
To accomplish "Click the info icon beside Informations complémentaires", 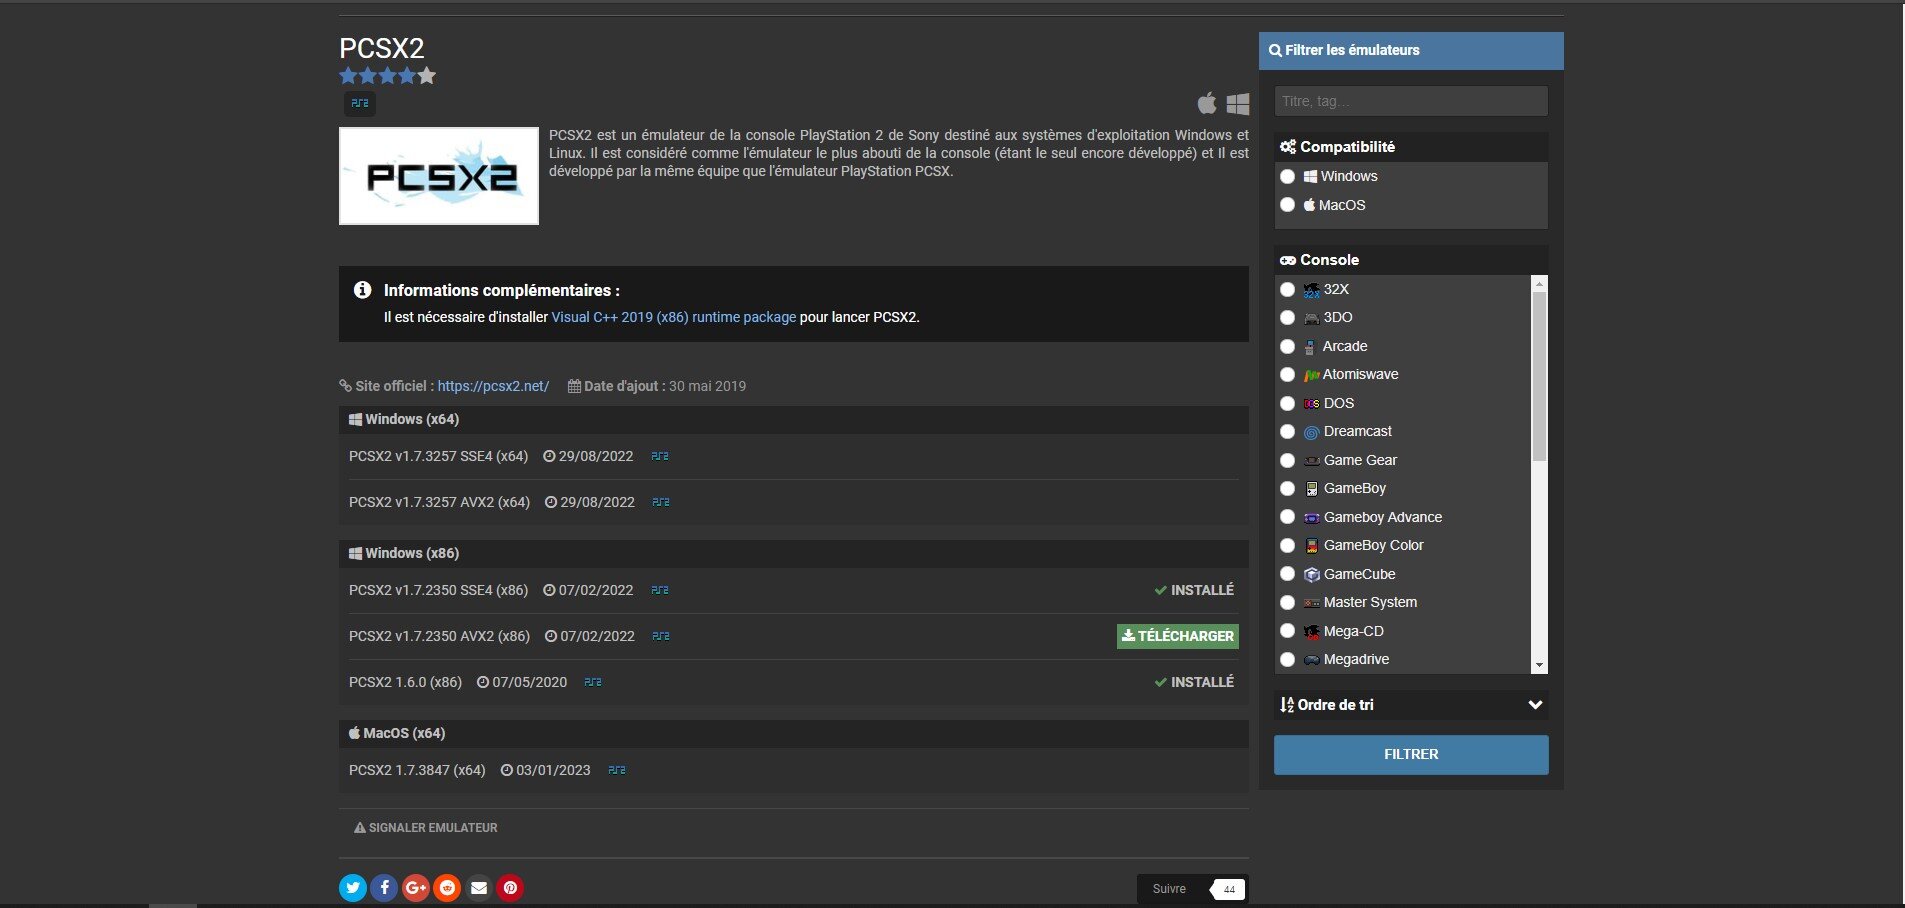I will click(x=362, y=290).
